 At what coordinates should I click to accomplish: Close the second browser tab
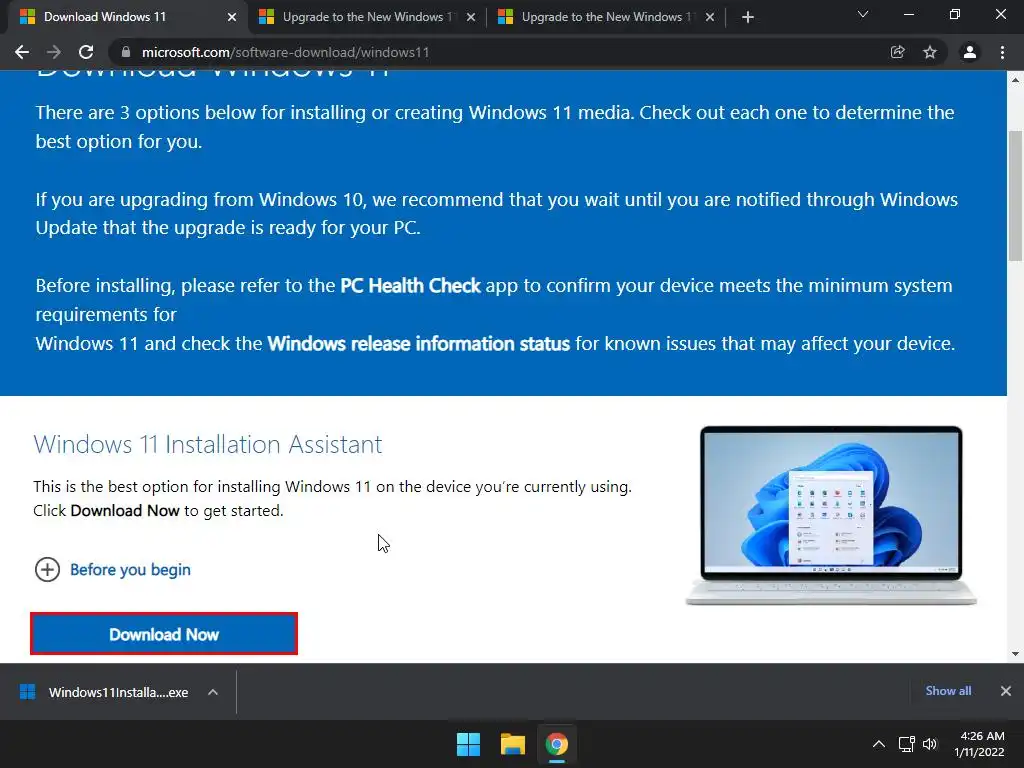[471, 17]
